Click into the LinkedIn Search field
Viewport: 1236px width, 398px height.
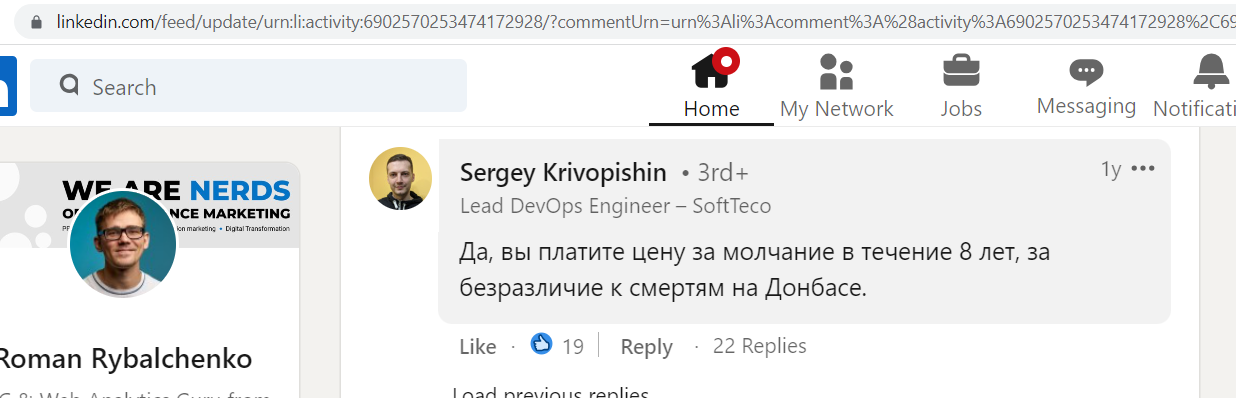[x=248, y=86]
